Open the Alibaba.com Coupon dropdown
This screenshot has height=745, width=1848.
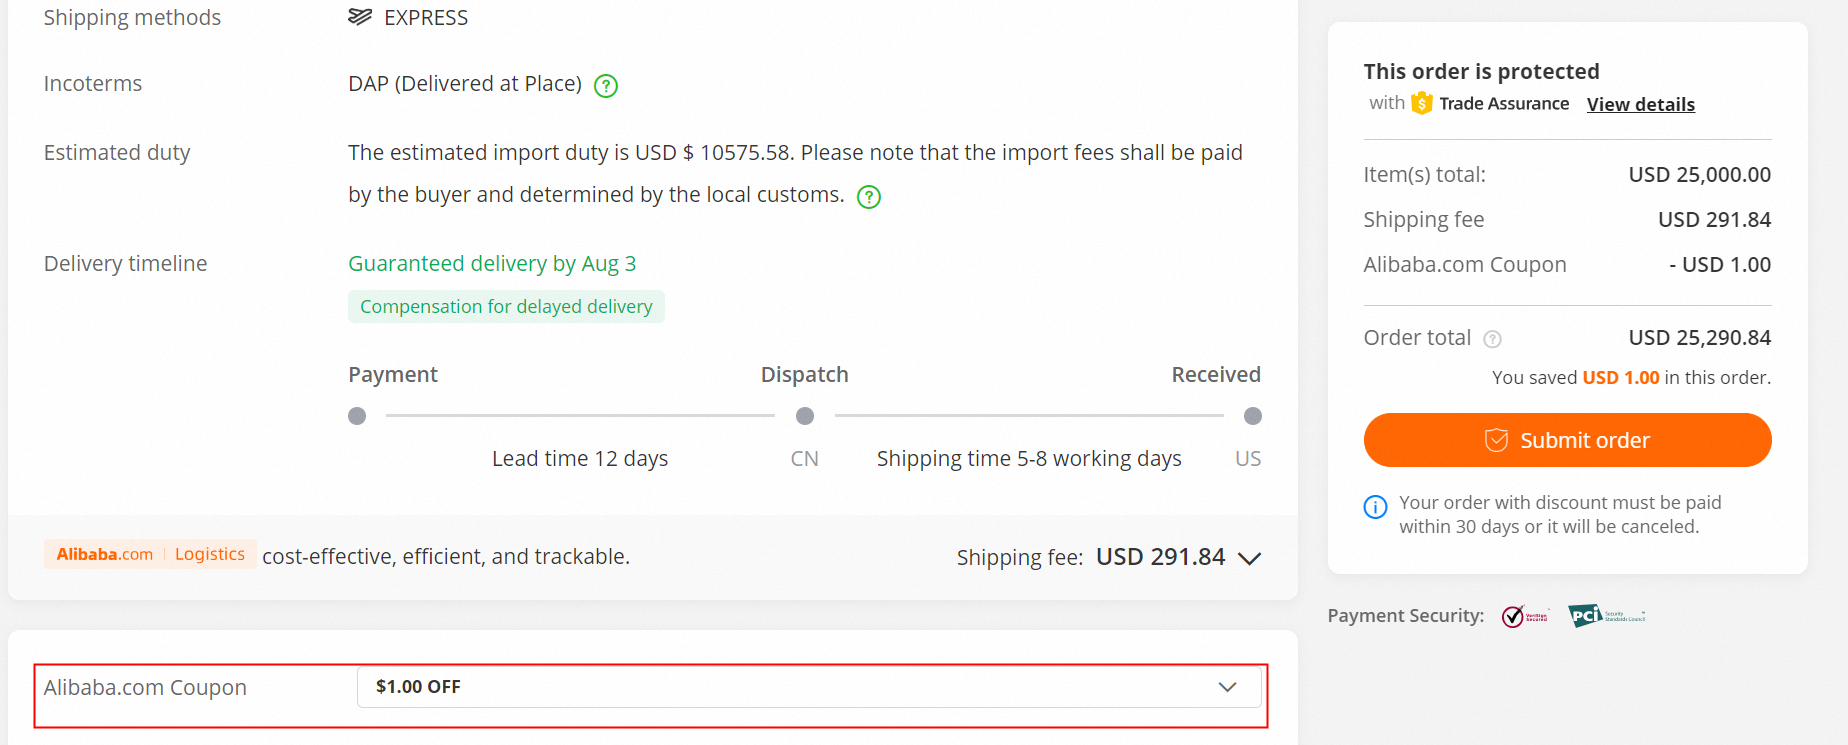click(x=808, y=687)
